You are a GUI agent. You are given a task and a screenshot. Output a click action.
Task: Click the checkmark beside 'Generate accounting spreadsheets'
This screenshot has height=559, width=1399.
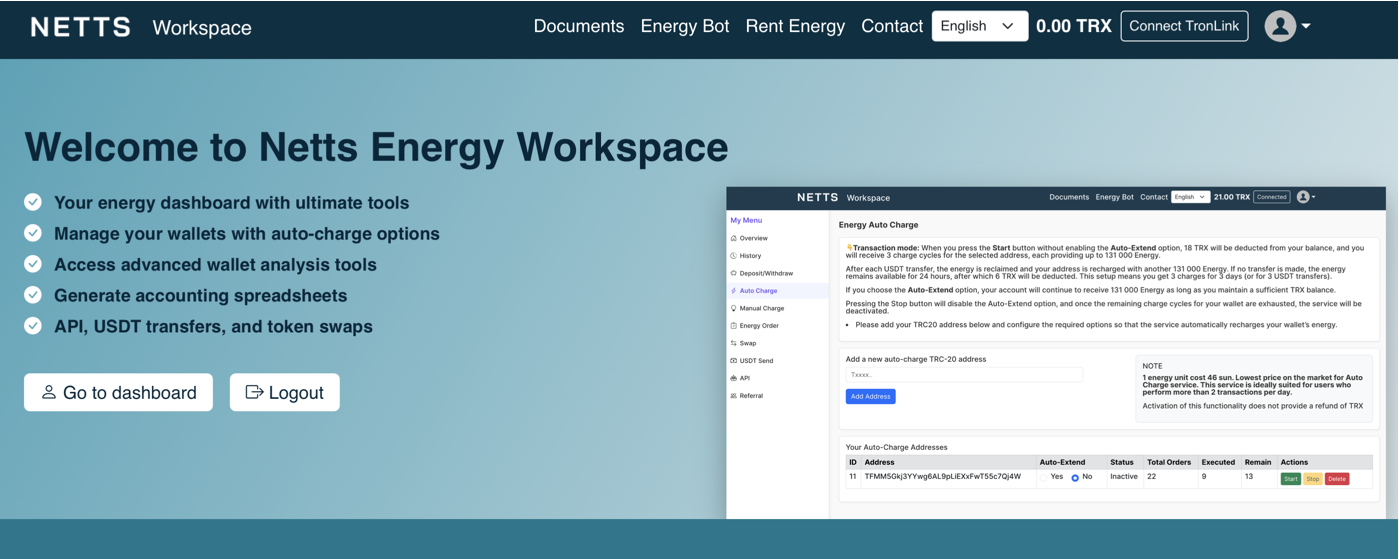[x=33, y=295]
